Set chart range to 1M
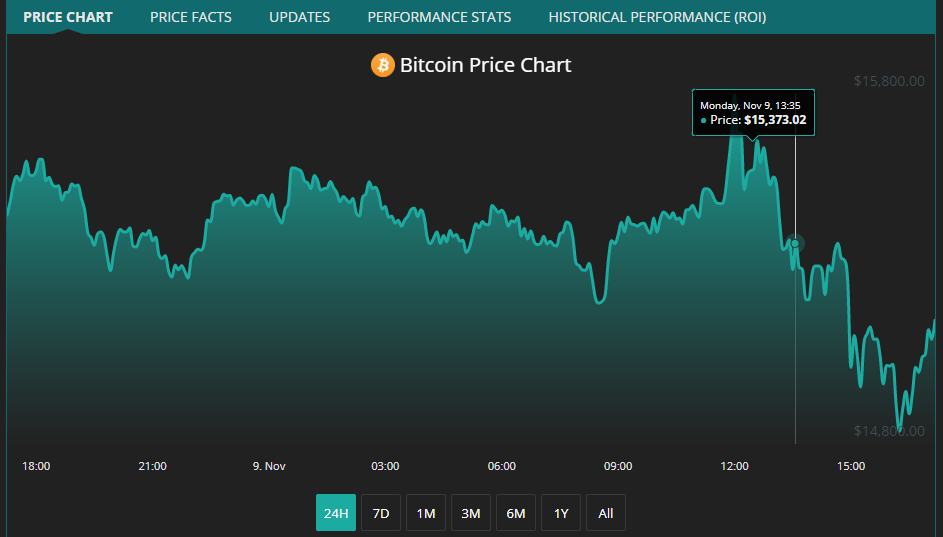This screenshot has width=943, height=537. pyautogui.click(x=426, y=513)
